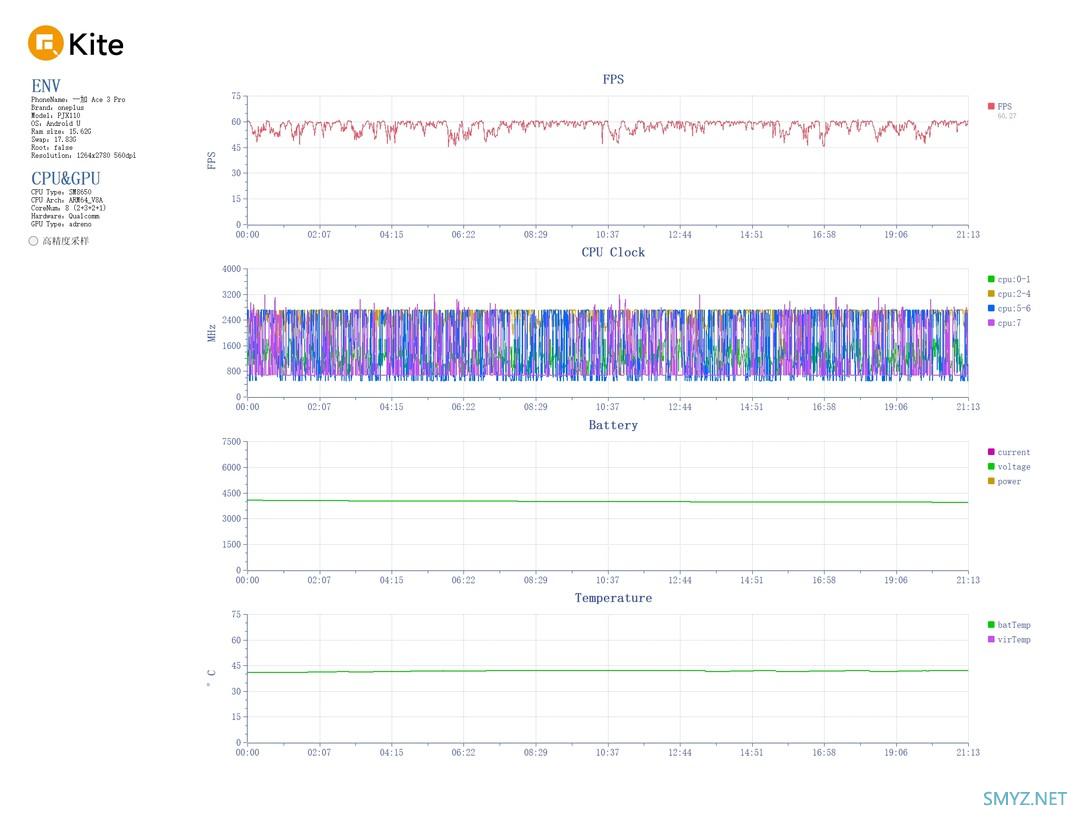The image size is (1080, 818).
Task: Select the 'CPU Arch: ARM64_V8A' line
Action: [67, 200]
